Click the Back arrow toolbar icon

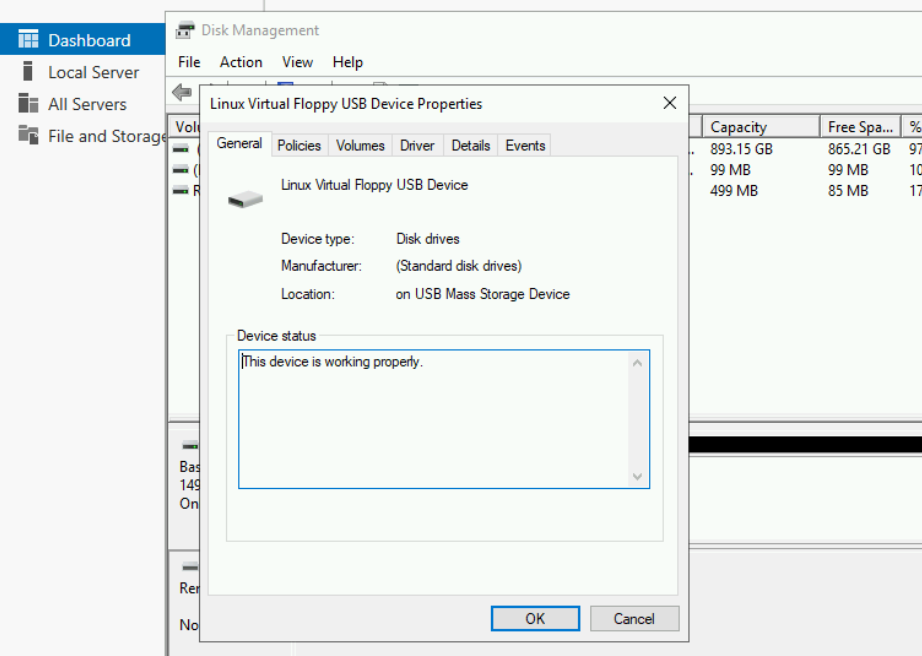[x=182, y=92]
